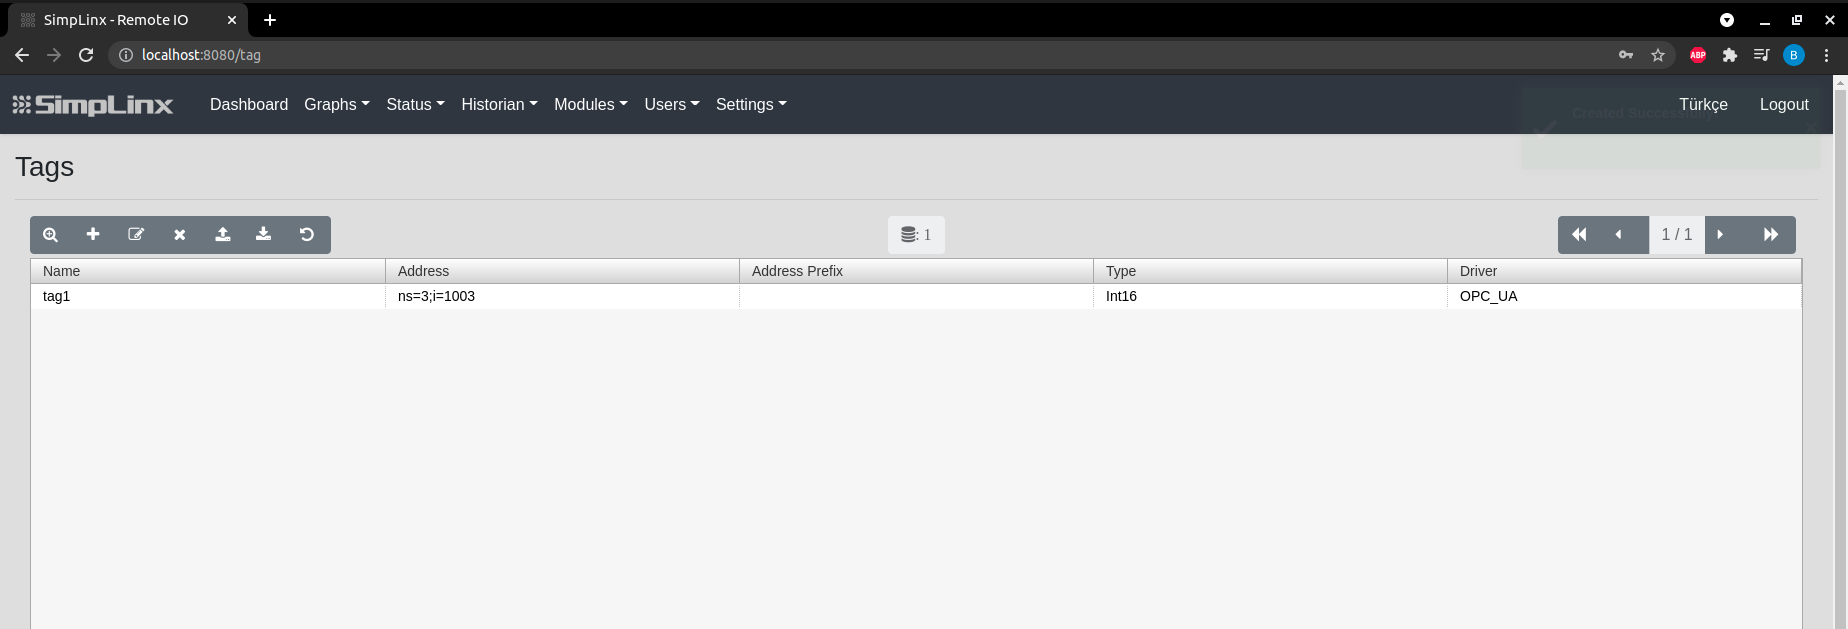Image resolution: width=1848 pixels, height=629 pixels.
Task: Sort by Type column header
Action: (1270, 271)
